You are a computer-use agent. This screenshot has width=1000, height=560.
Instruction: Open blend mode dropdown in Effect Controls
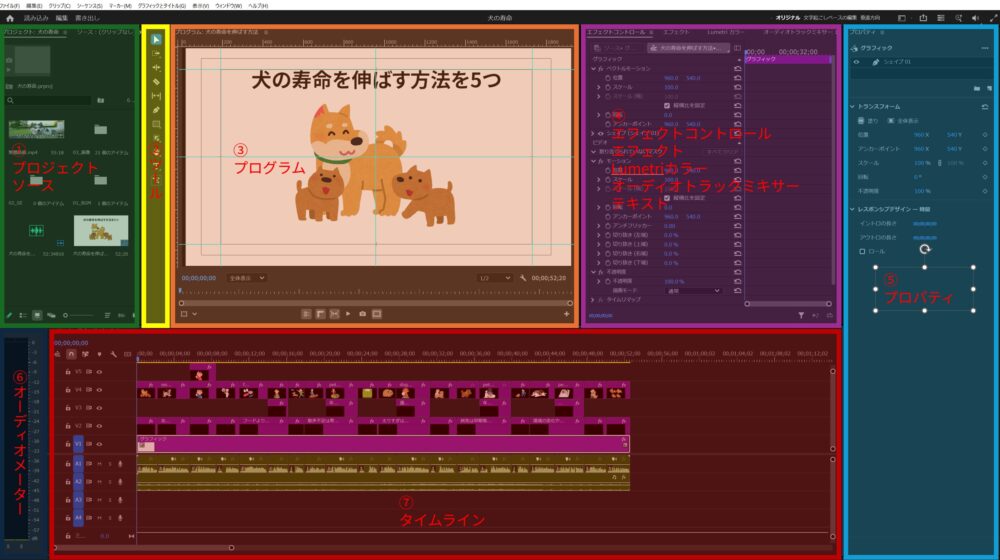tap(693, 291)
